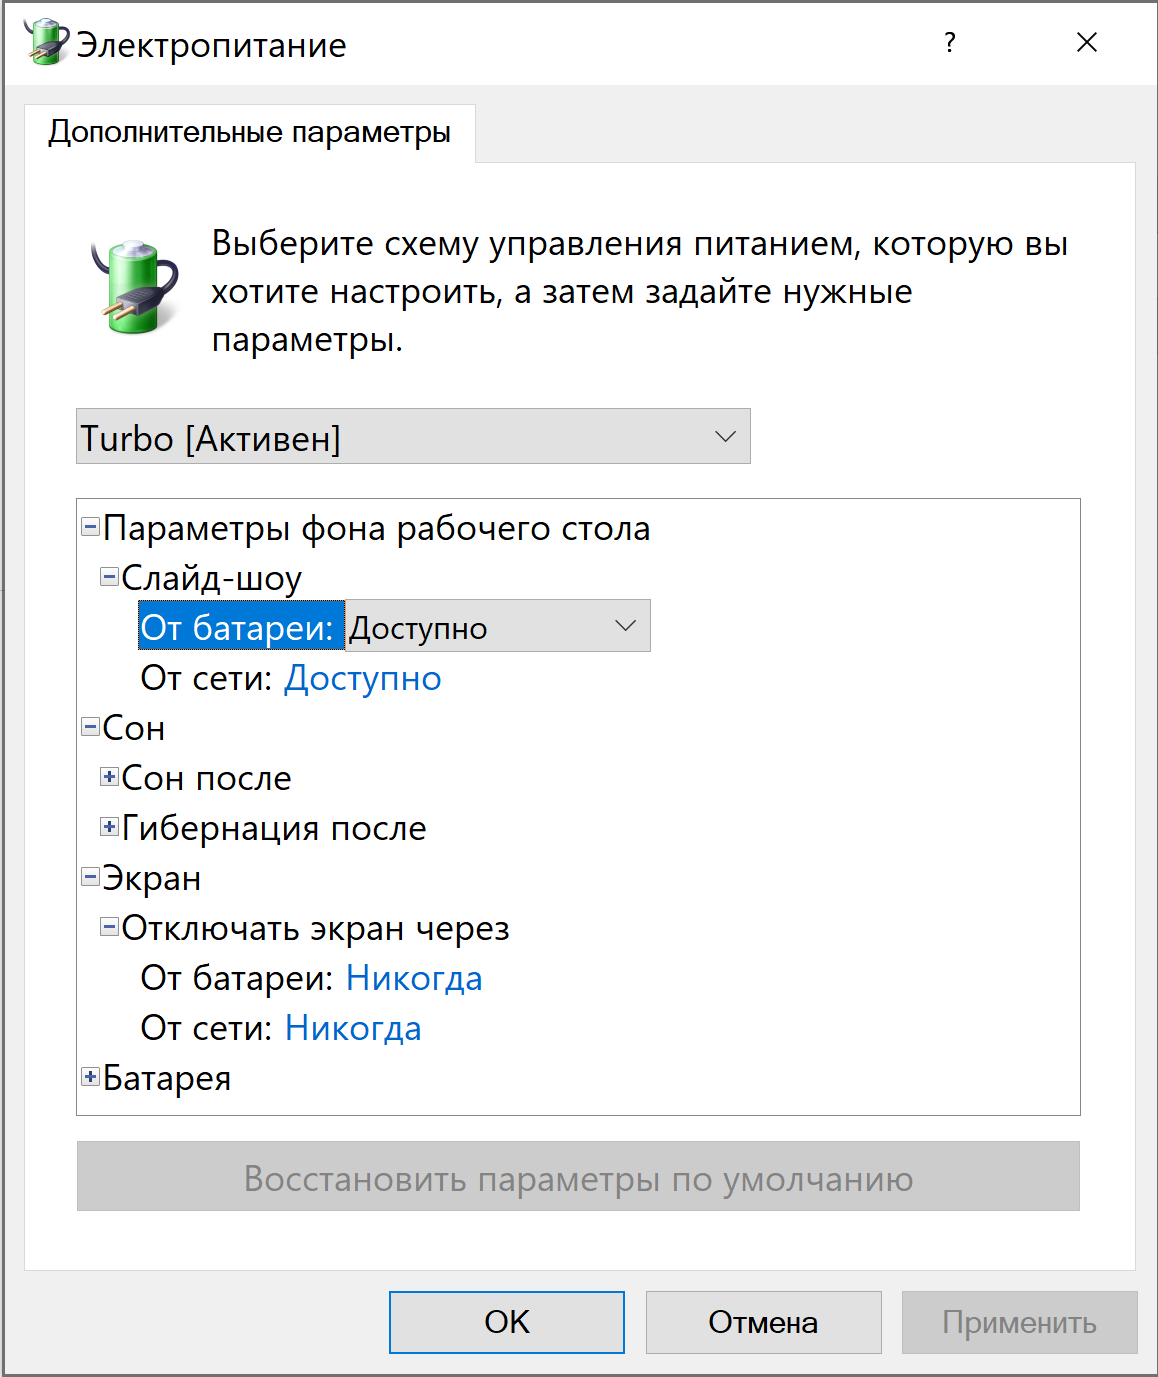Open the Turbo [Активен] power plan dropdown
Image resolution: width=1158 pixels, height=1377 pixels.
(x=413, y=436)
